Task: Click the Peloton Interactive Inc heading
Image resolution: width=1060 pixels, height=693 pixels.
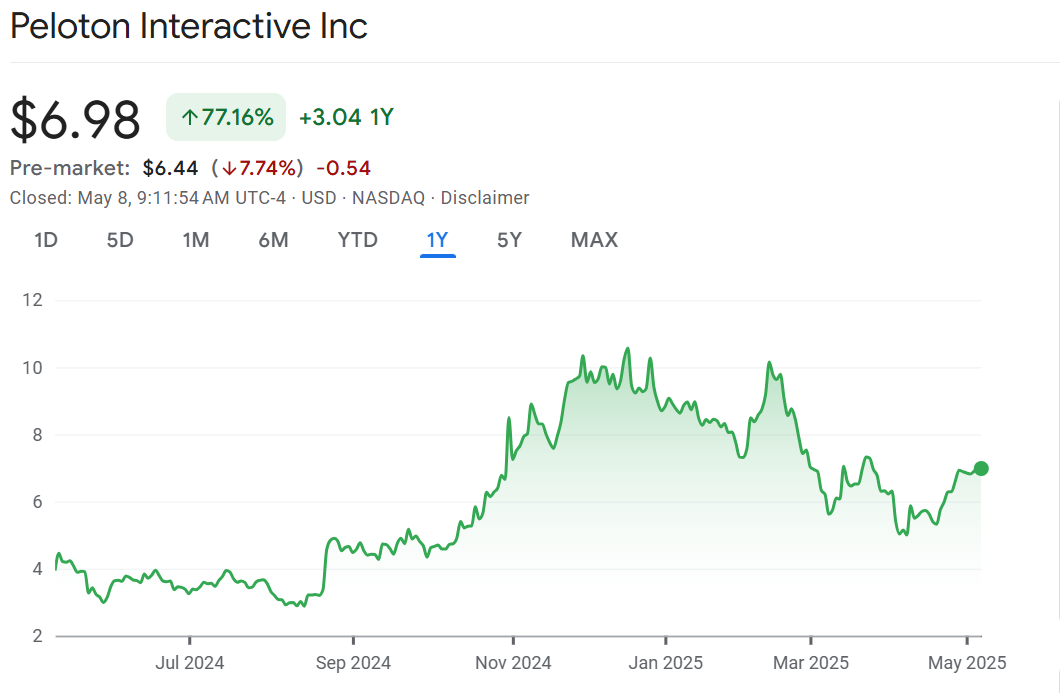Action: point(189,26)
